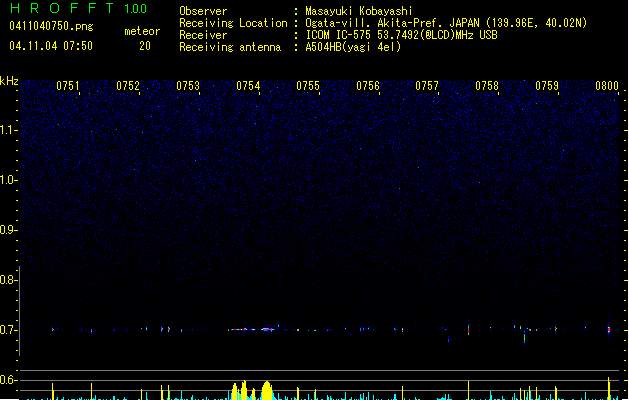Click the large yellow intensity peak near 0754
This screenshot has height=400, width=629.
[267, 390]
